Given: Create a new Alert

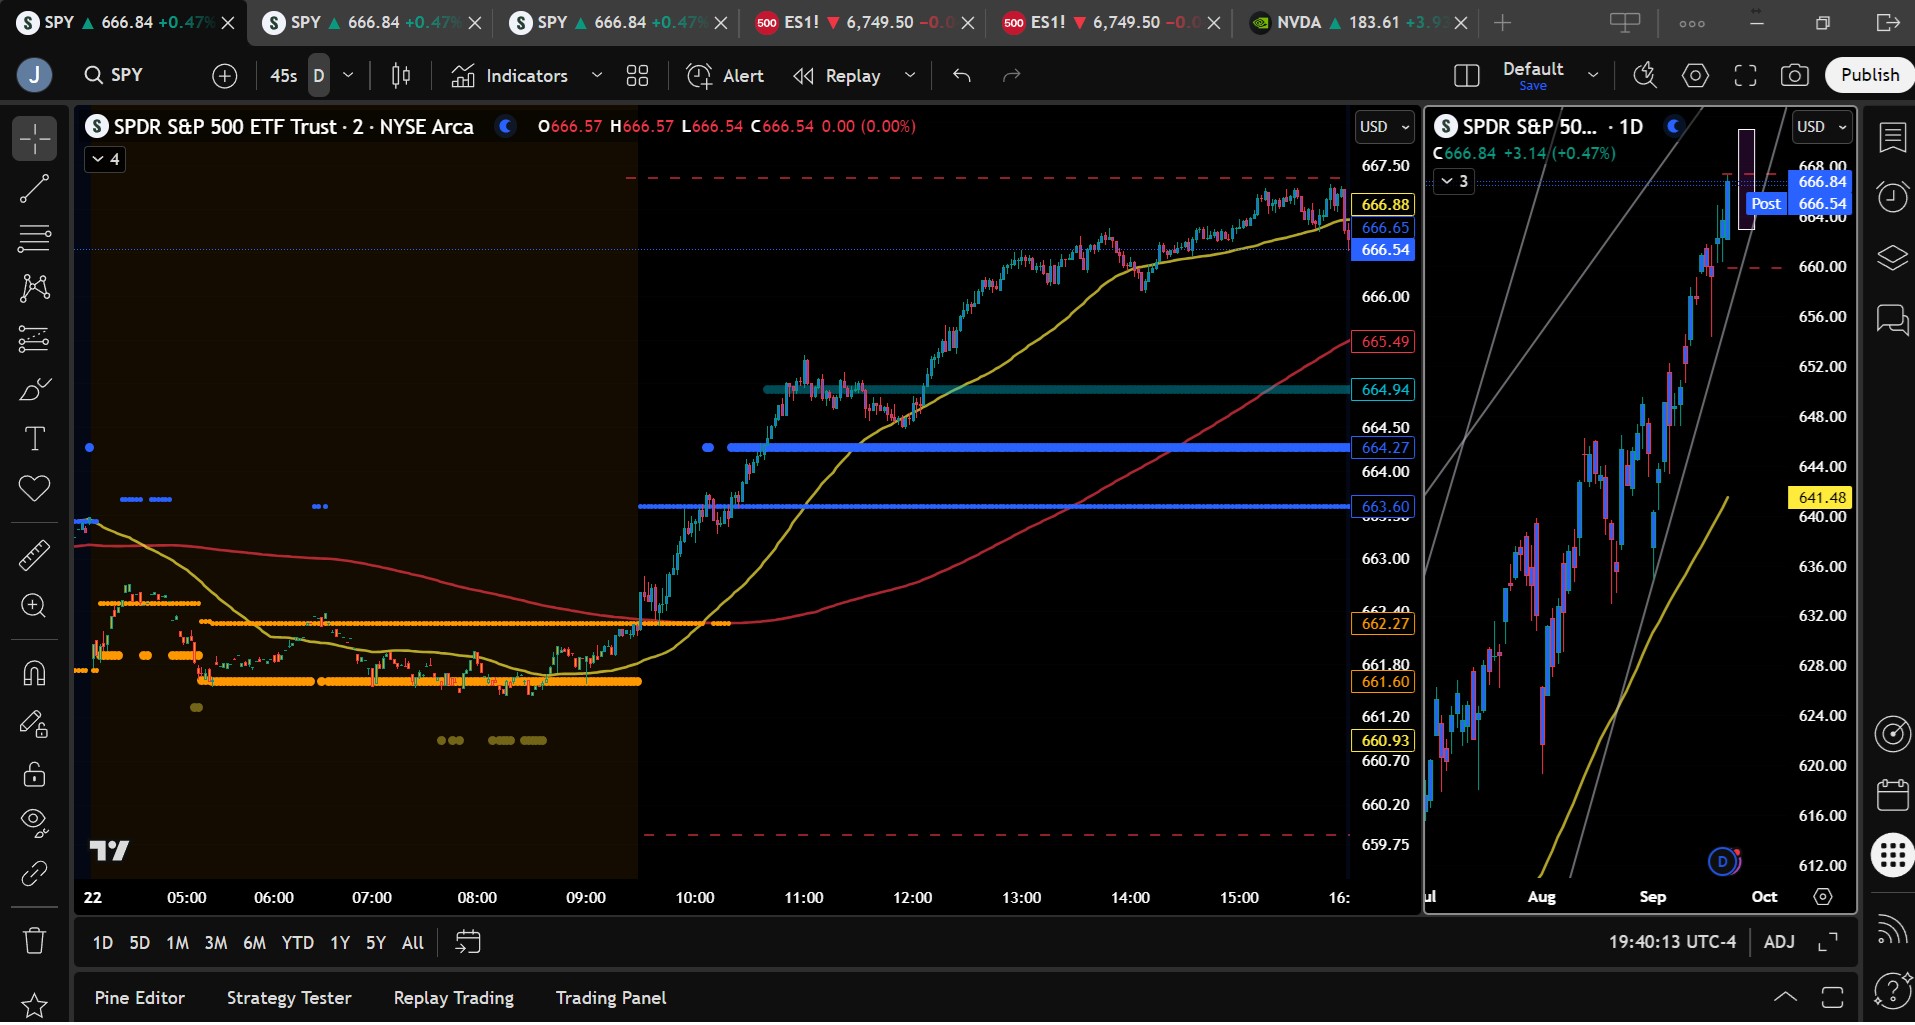Looking at the screenshot, I should (x=725, y=75).
